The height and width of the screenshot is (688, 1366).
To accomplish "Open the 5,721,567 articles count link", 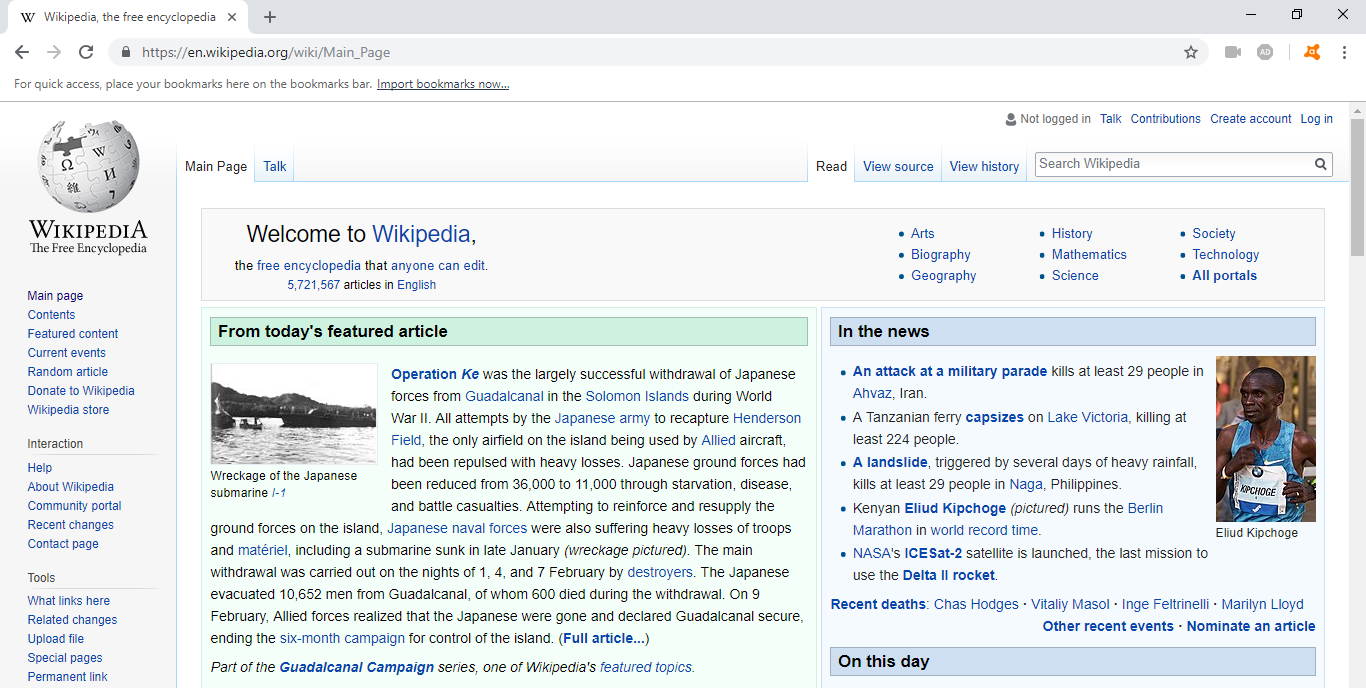I will tap(314, 285).
